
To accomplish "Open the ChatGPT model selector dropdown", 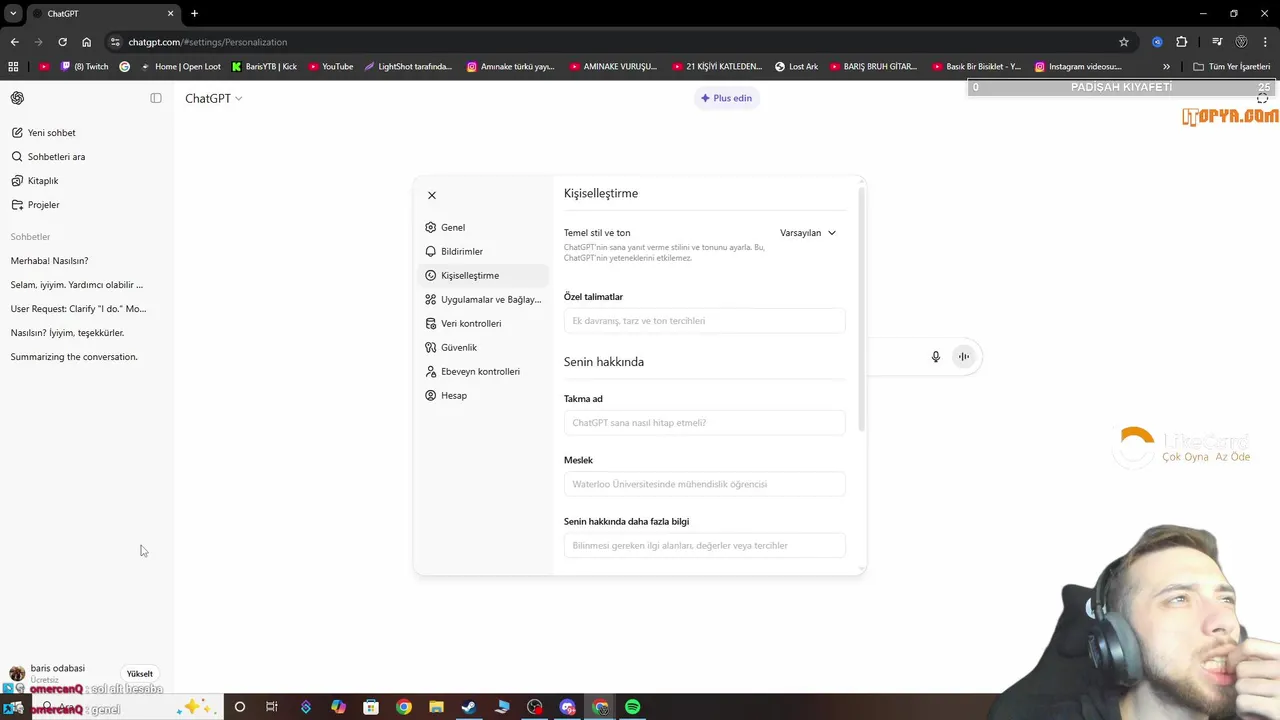I will (x=213, y=98).
